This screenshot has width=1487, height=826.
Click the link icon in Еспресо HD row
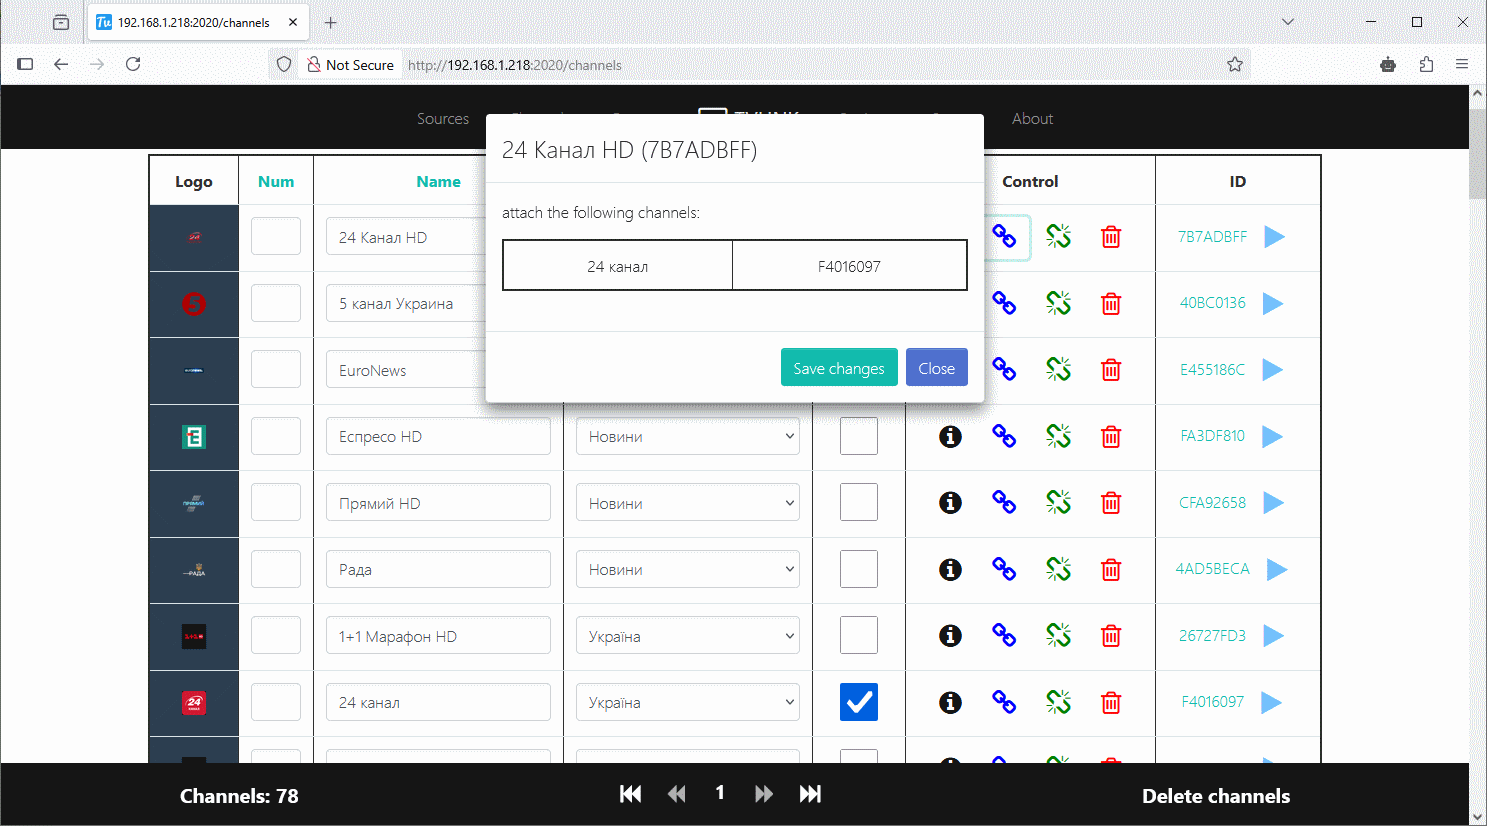point(1004,436)
